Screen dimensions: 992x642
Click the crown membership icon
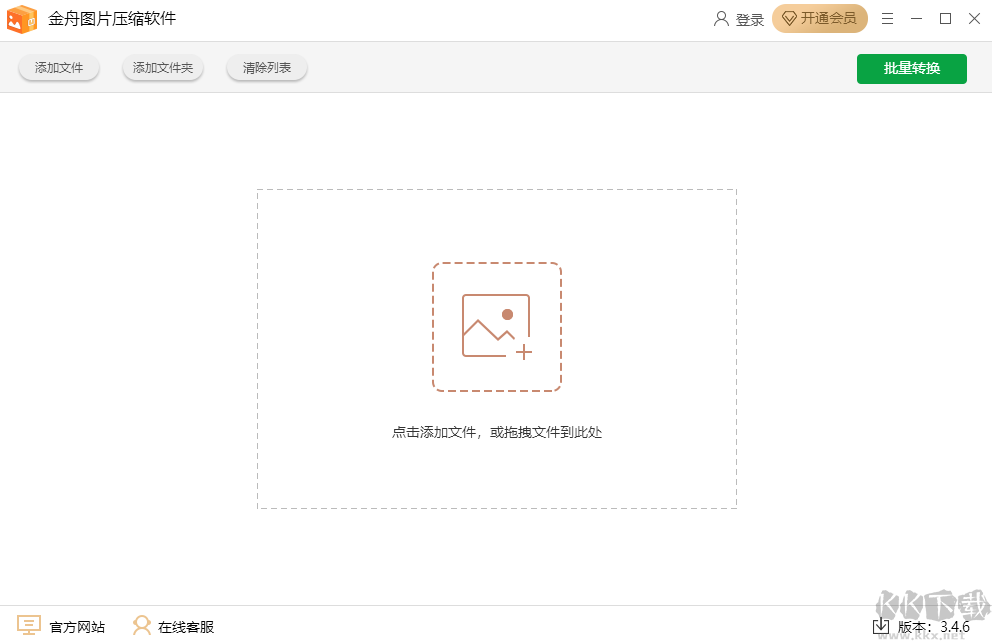coord(789,18)
